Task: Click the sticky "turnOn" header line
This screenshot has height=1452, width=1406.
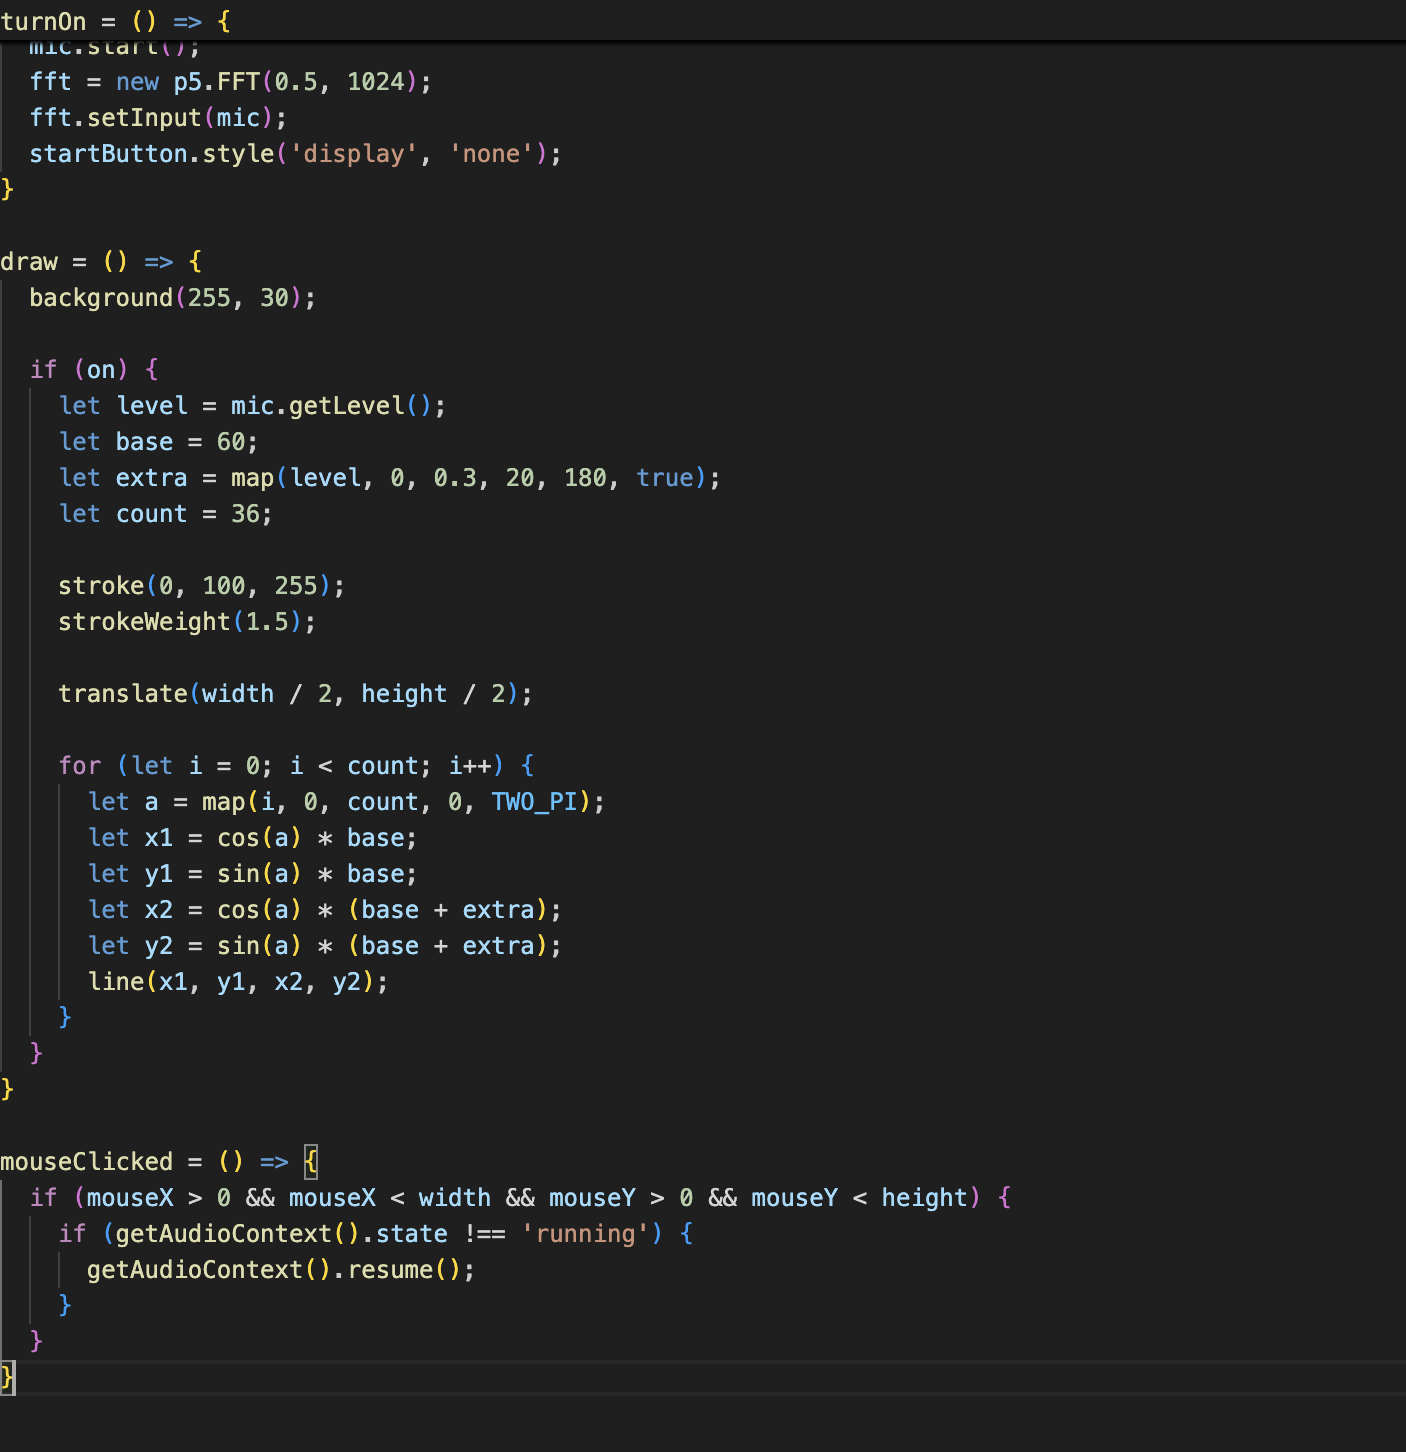Action: click(43, 21)
